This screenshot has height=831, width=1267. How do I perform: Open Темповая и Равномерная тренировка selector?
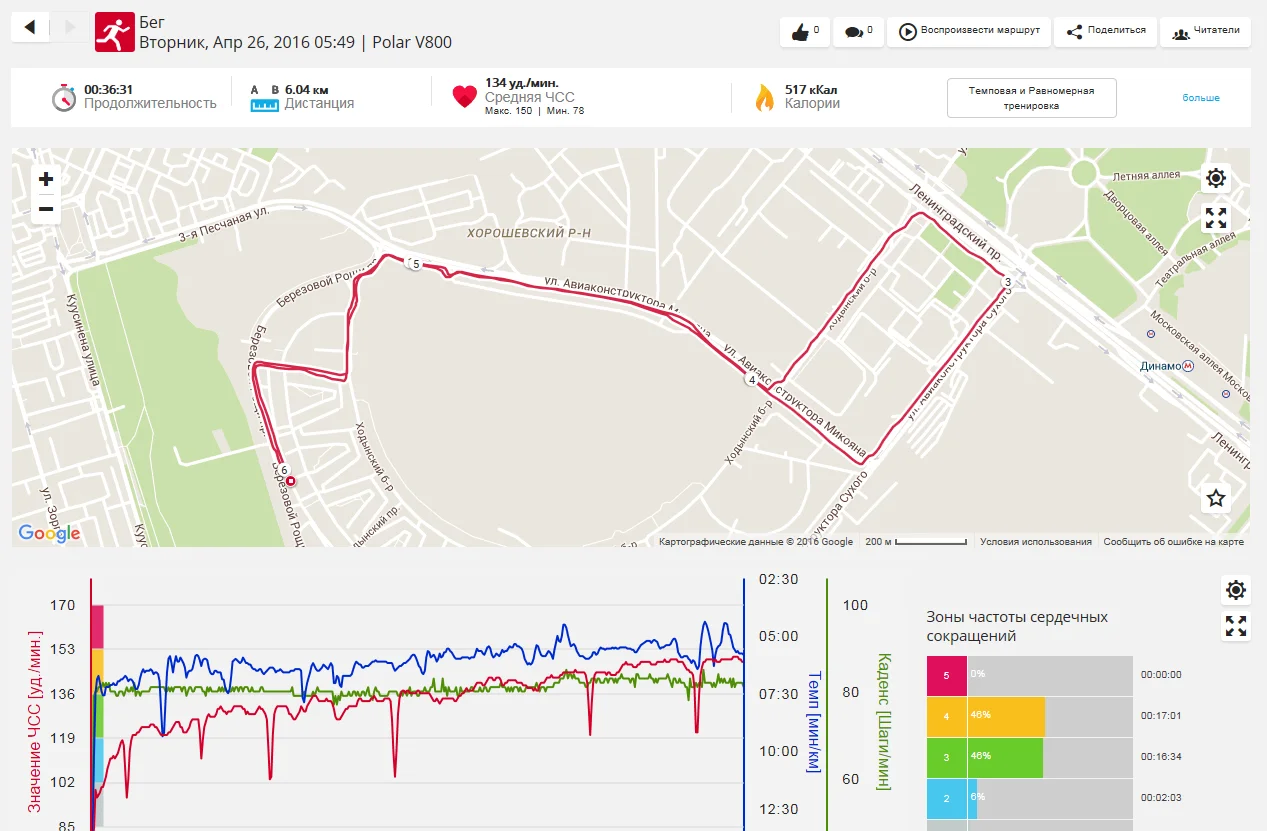(1031, 98)
